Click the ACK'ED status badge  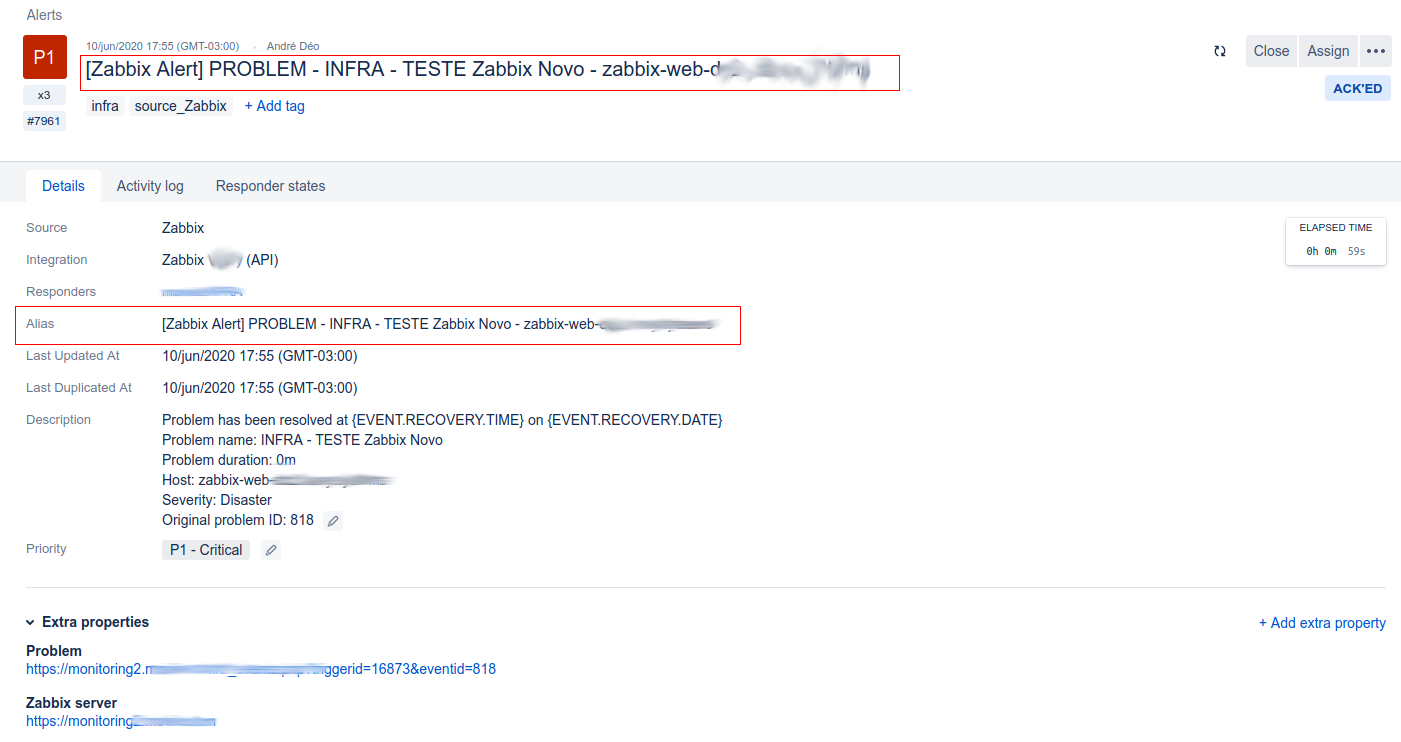coord(1358,88)
